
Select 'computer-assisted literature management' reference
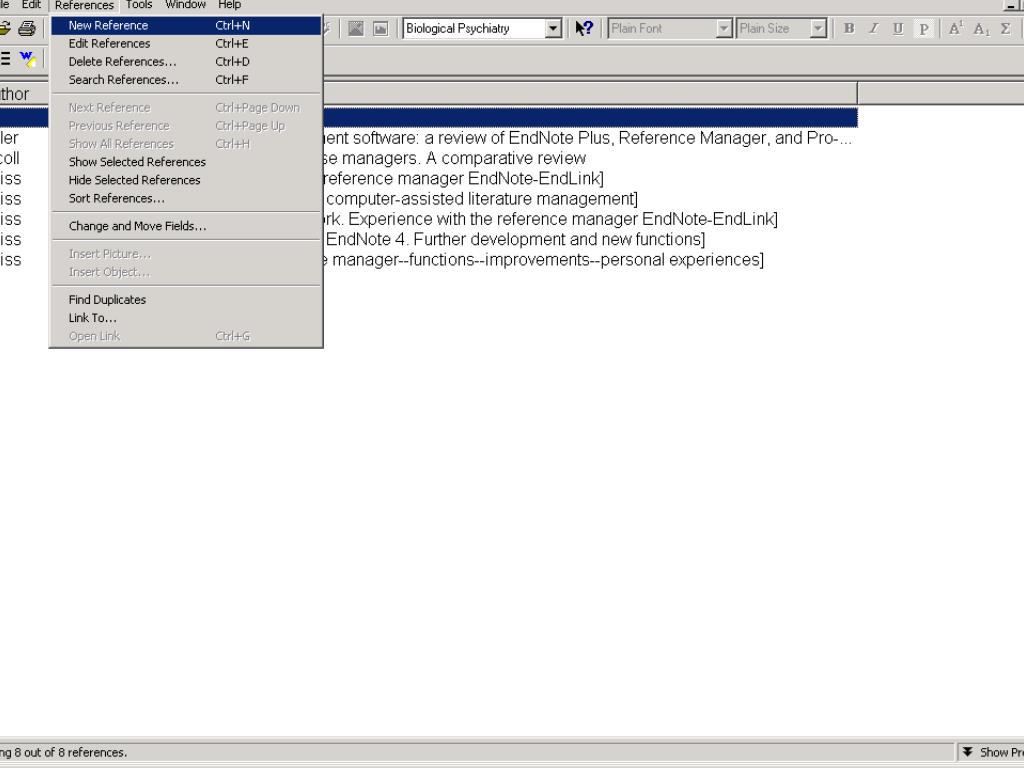481,199
